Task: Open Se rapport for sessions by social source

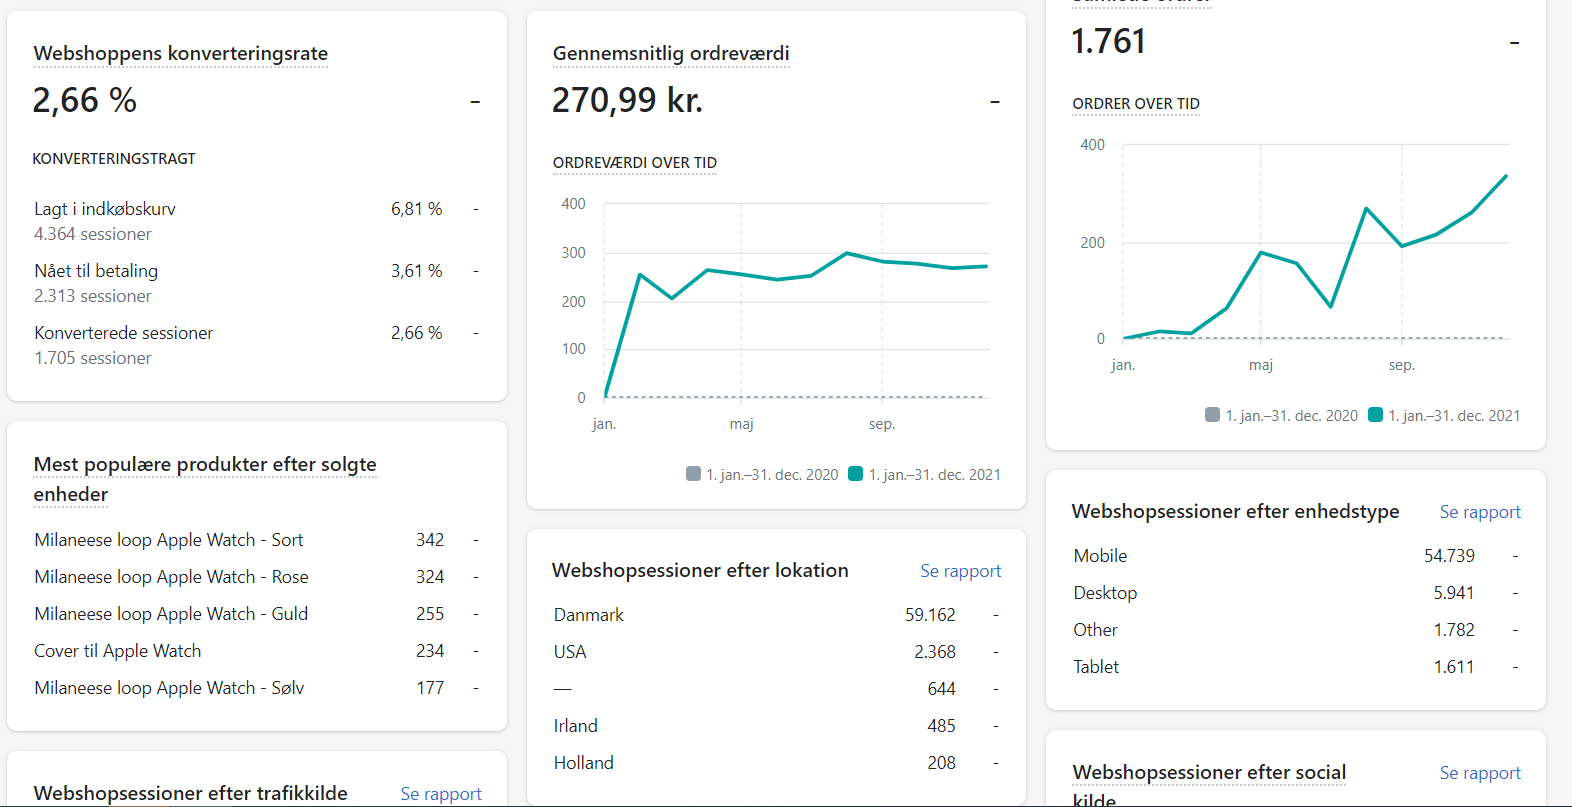Action: 1479,773
